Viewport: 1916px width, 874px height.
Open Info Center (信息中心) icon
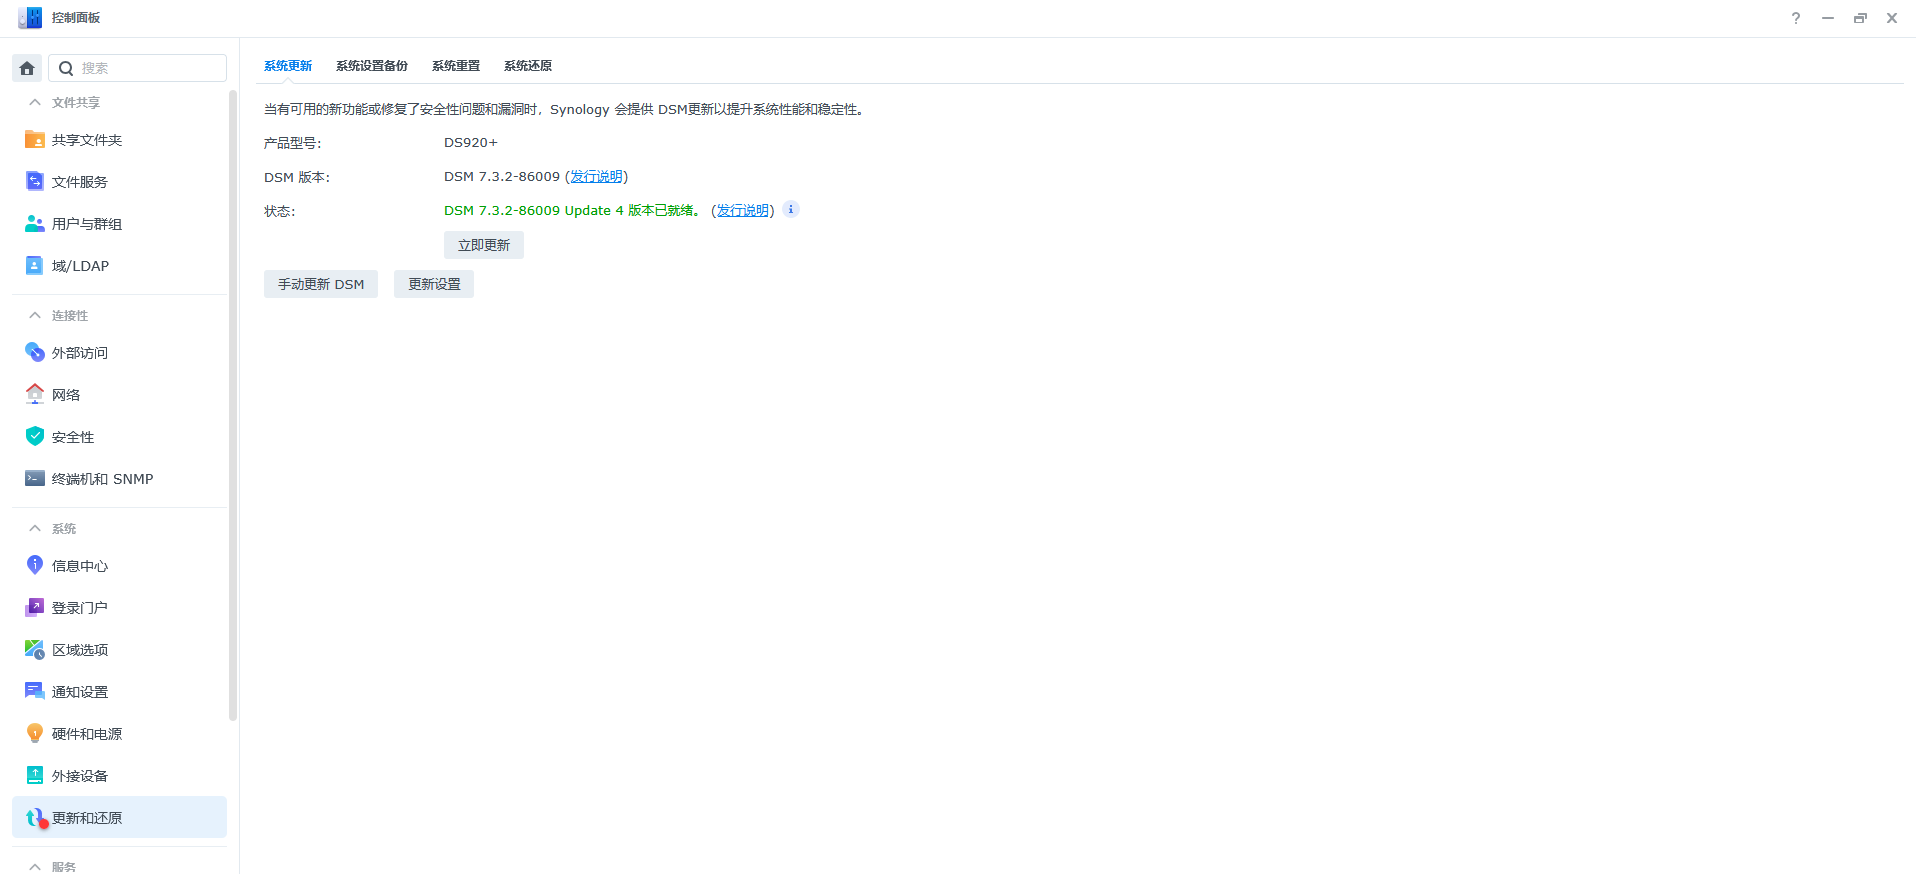(x=34, y=565)
